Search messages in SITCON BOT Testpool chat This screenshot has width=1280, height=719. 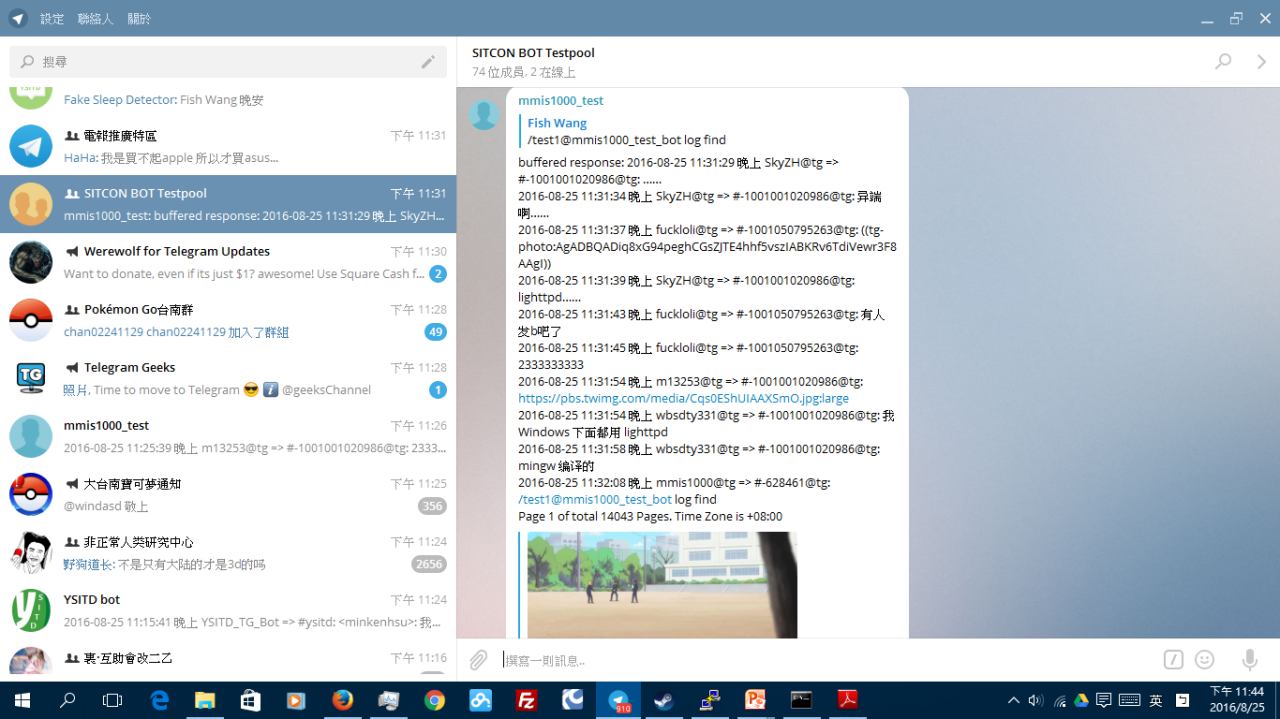point(1222,61)
